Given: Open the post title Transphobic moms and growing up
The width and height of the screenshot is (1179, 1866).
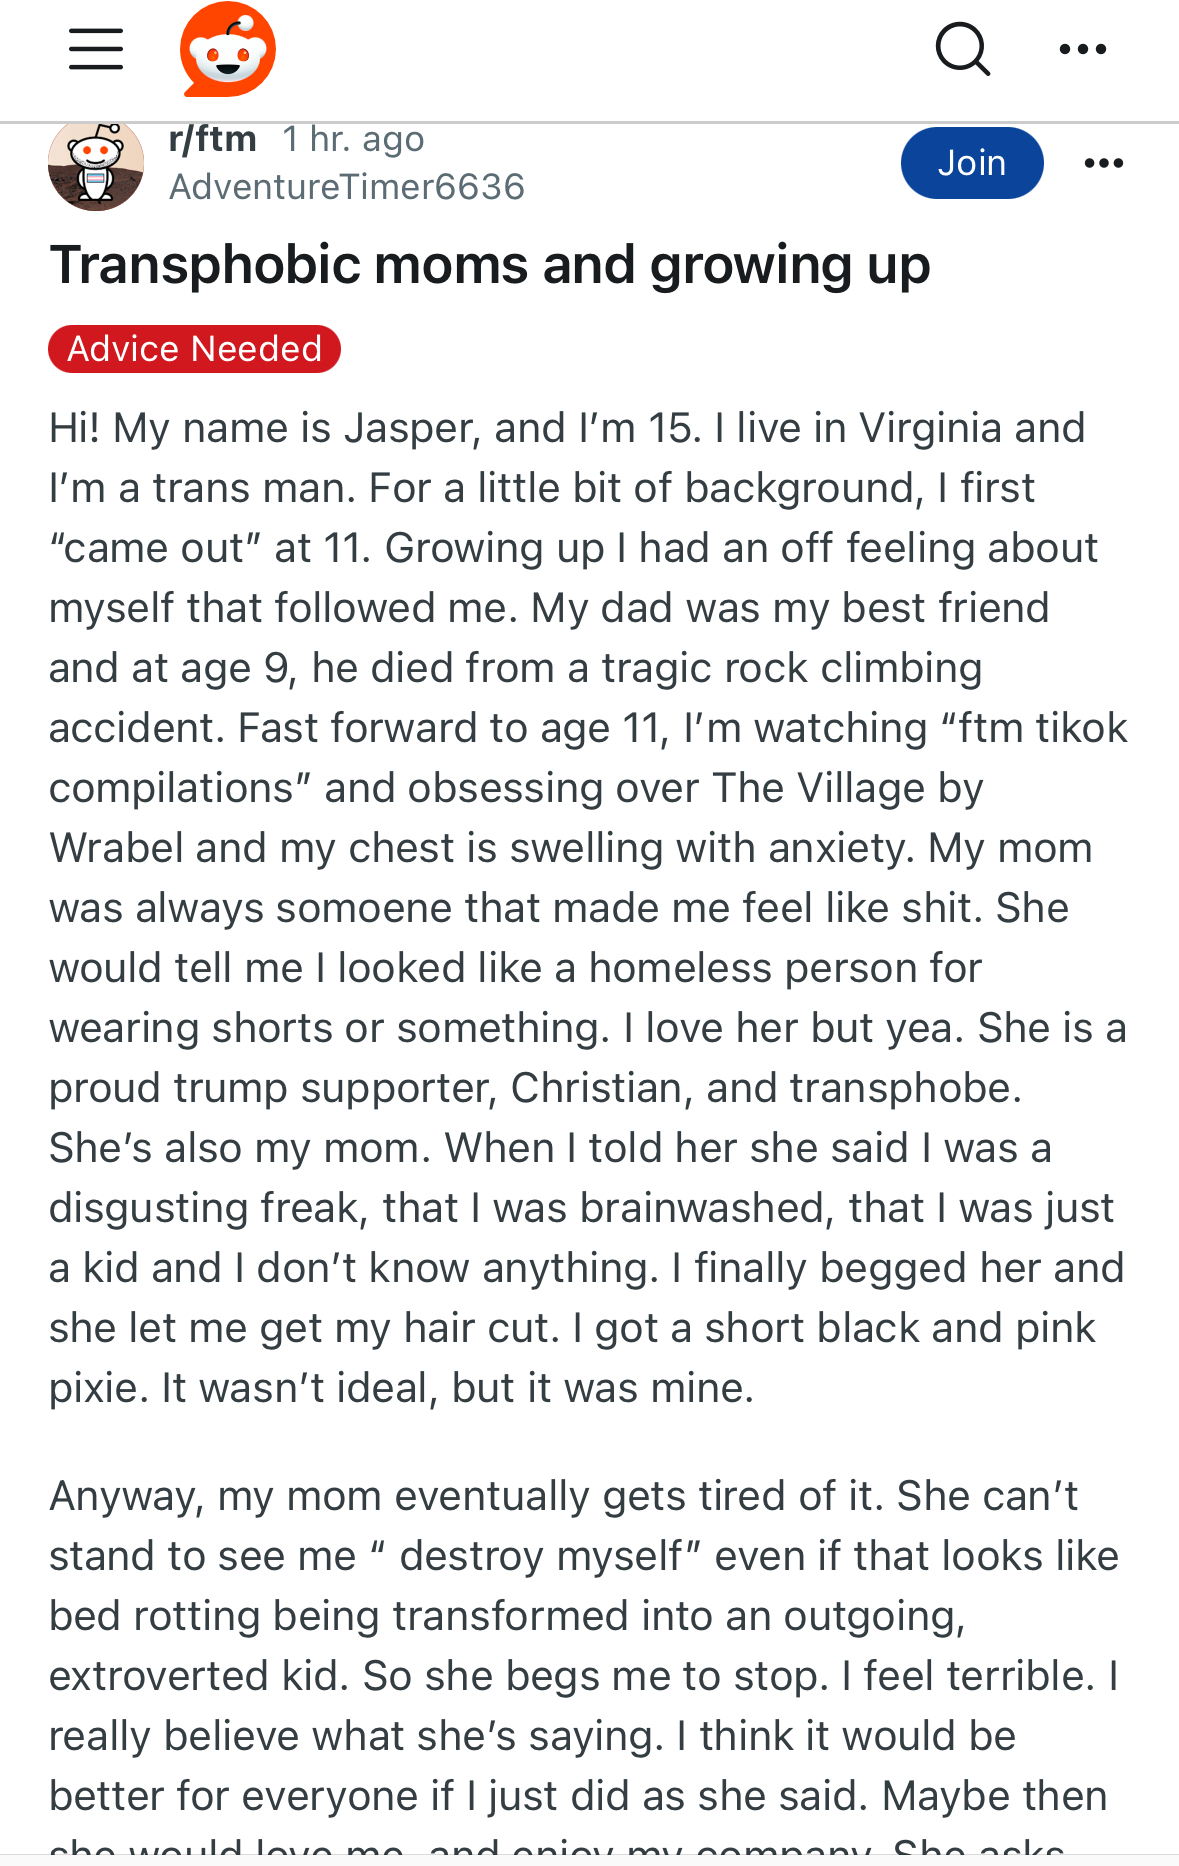Looking at the screenshot, I should 490,265.
